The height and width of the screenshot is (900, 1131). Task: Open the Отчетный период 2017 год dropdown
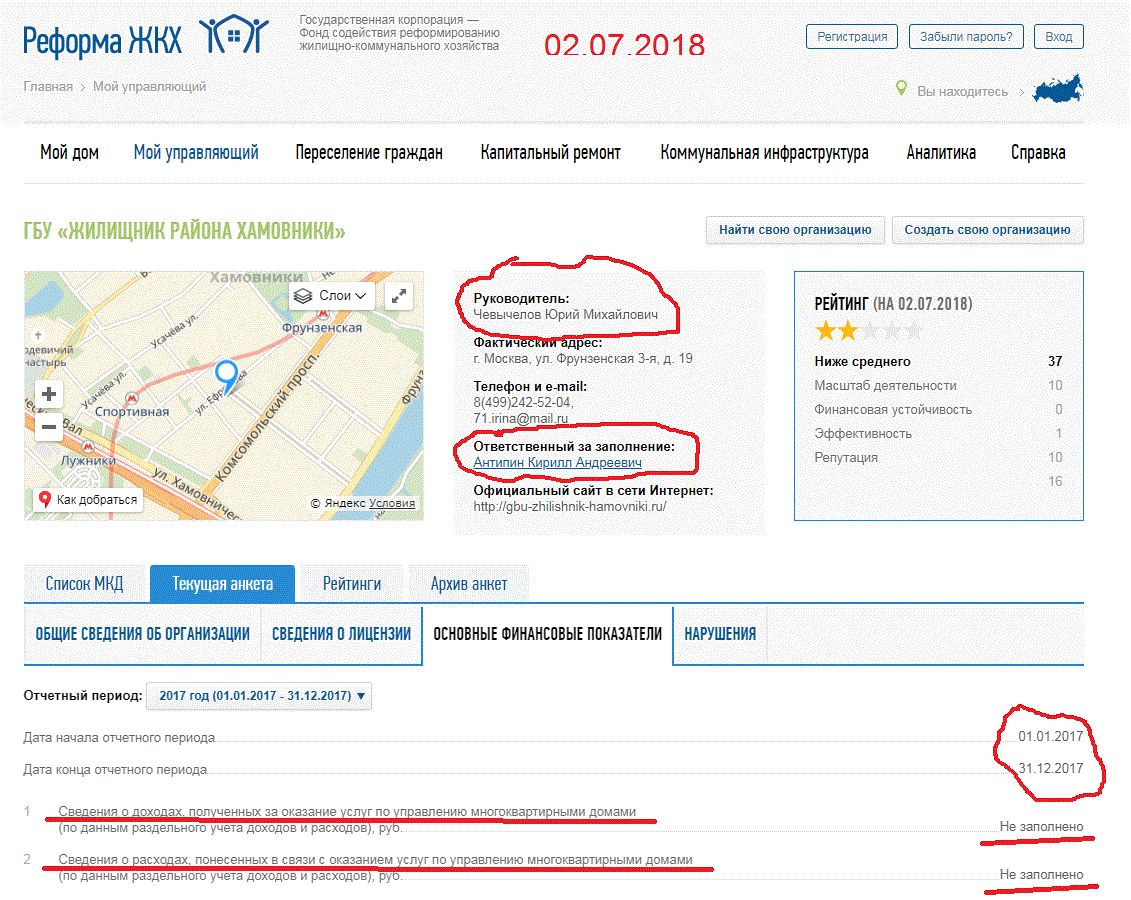pyautogui.click(x=259, y=696)
